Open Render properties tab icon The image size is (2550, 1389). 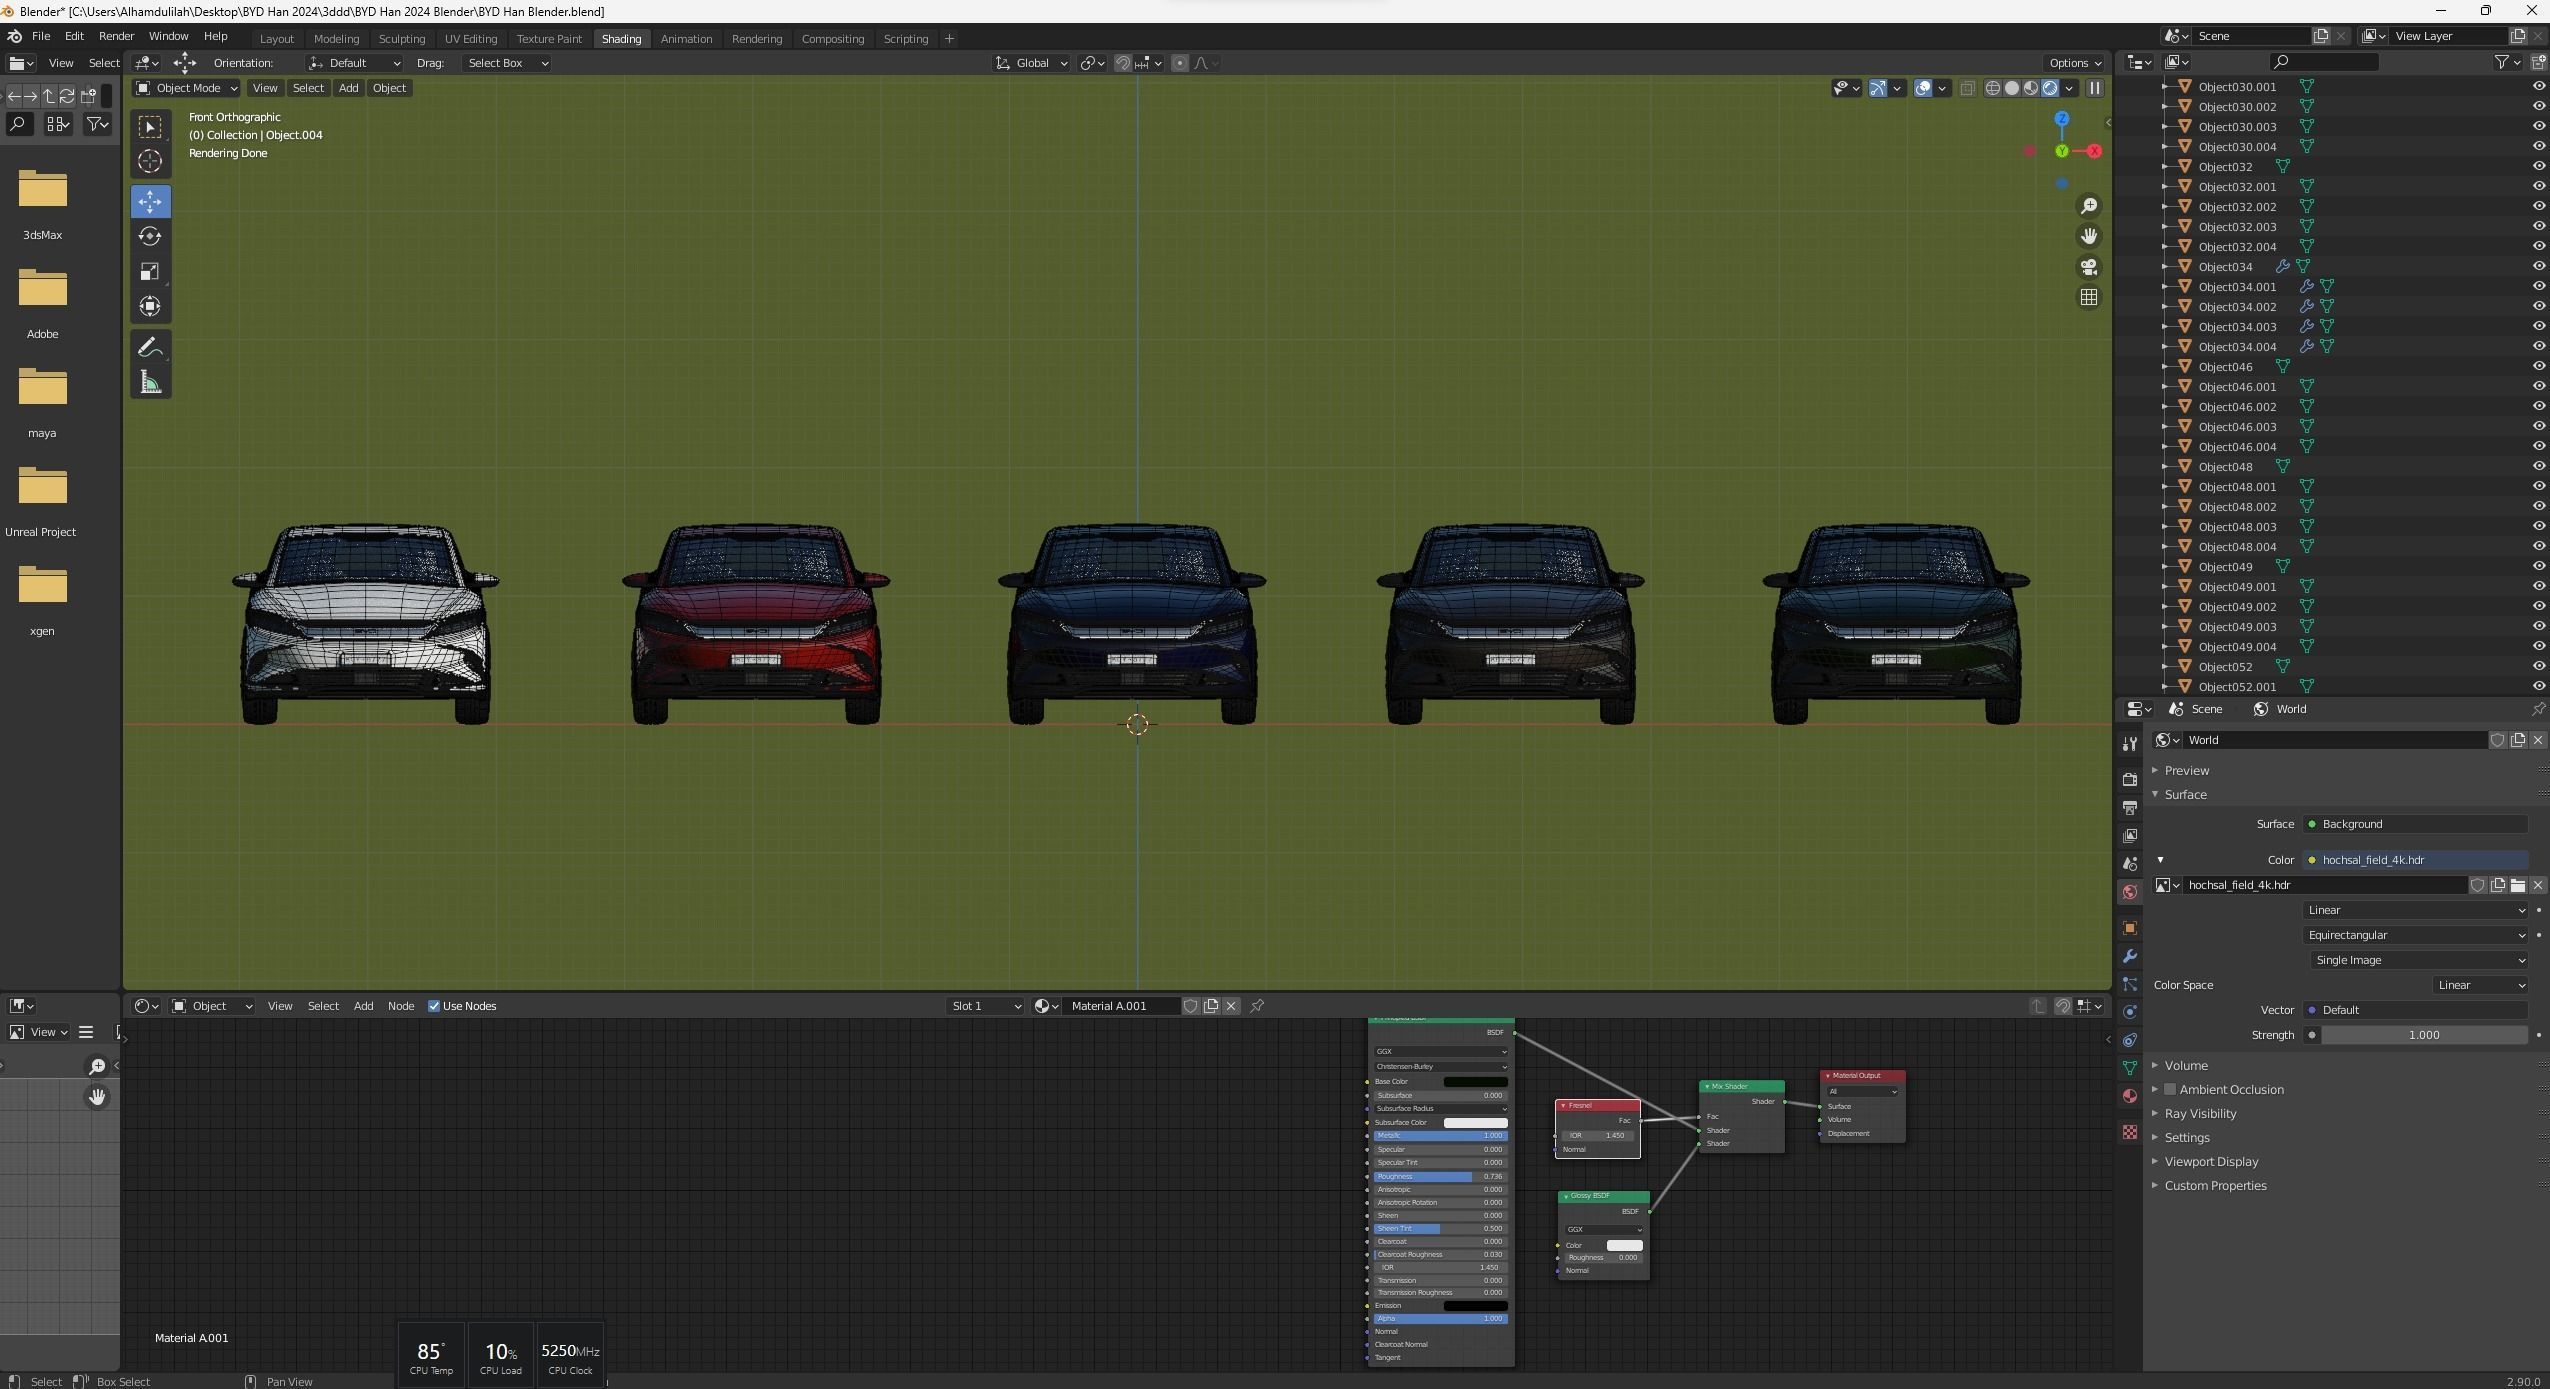pyautogui.click(x=2130, y=779)
